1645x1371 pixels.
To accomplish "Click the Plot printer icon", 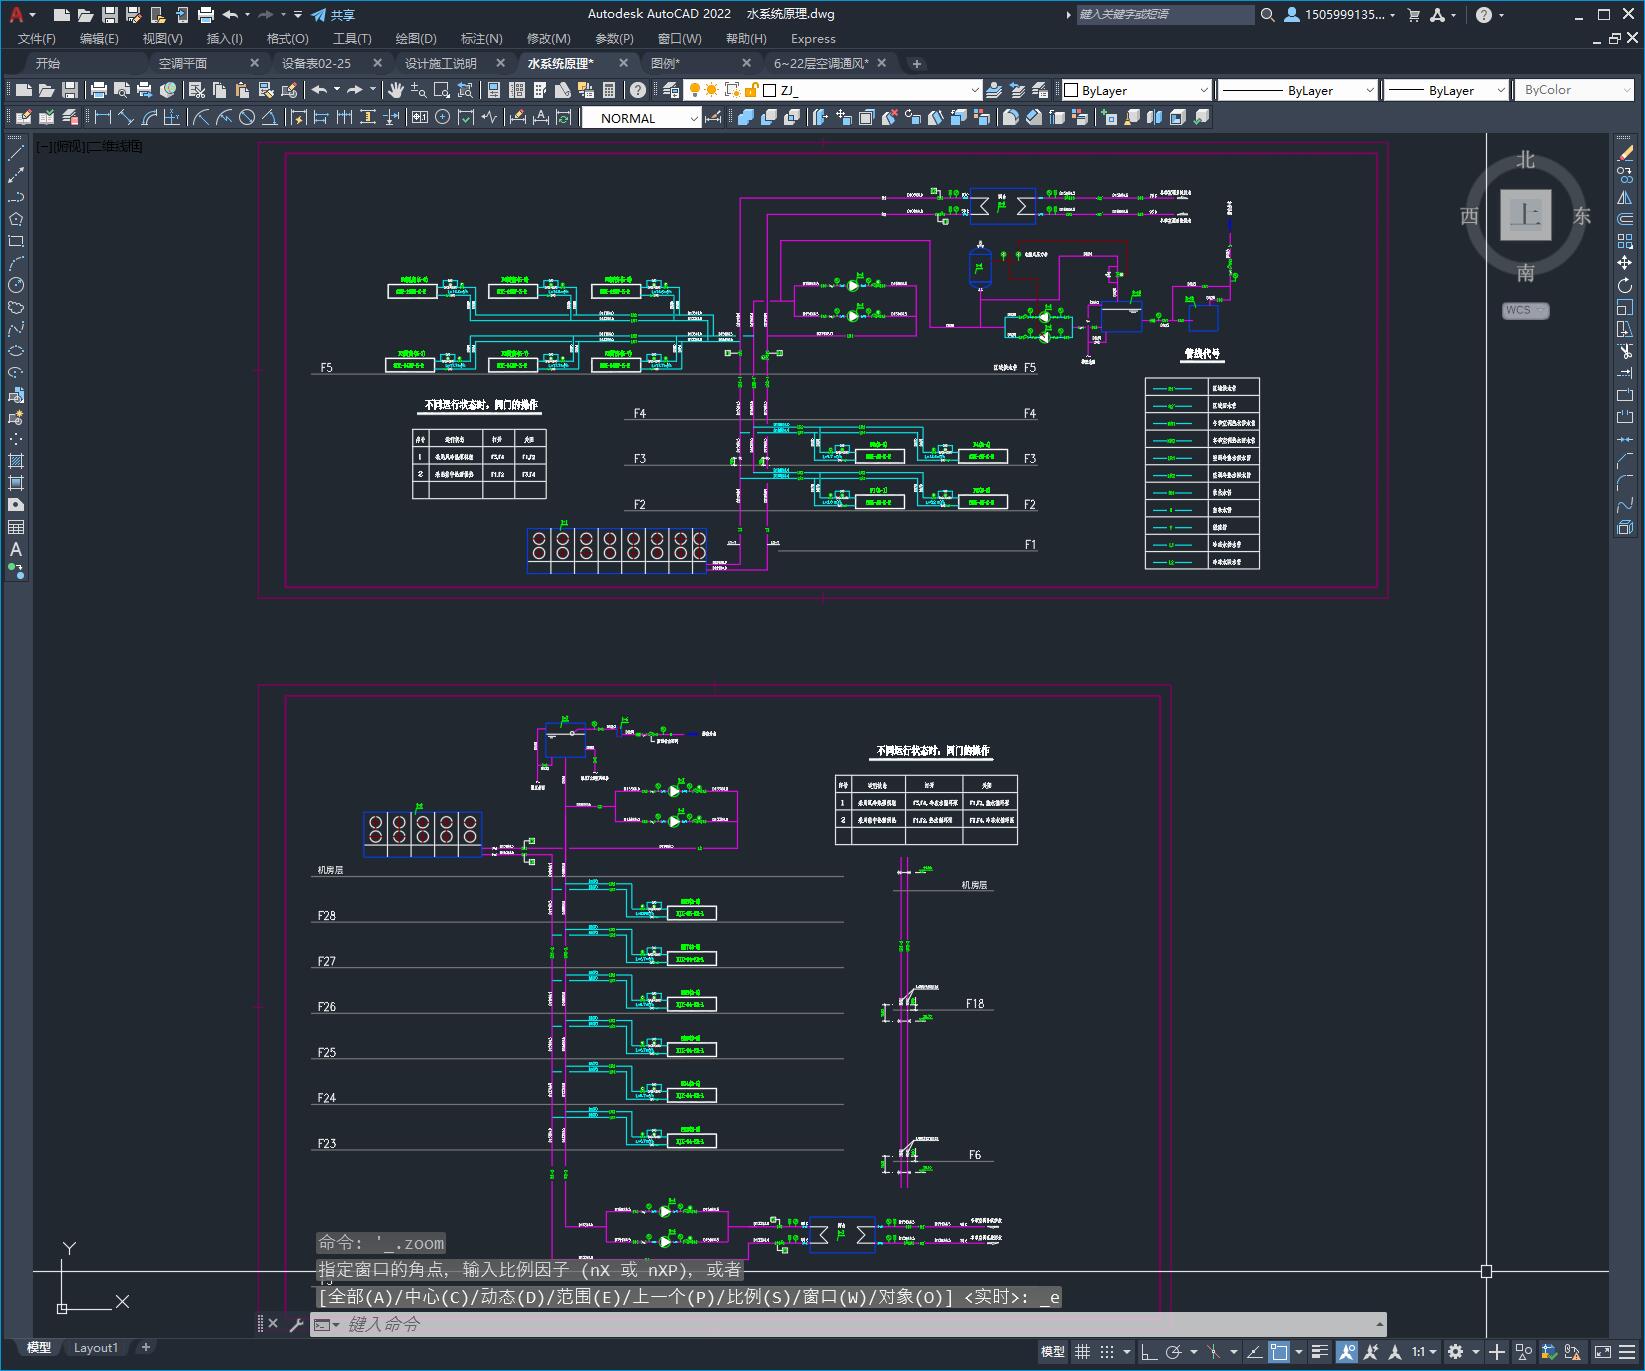I will [99, 90].
